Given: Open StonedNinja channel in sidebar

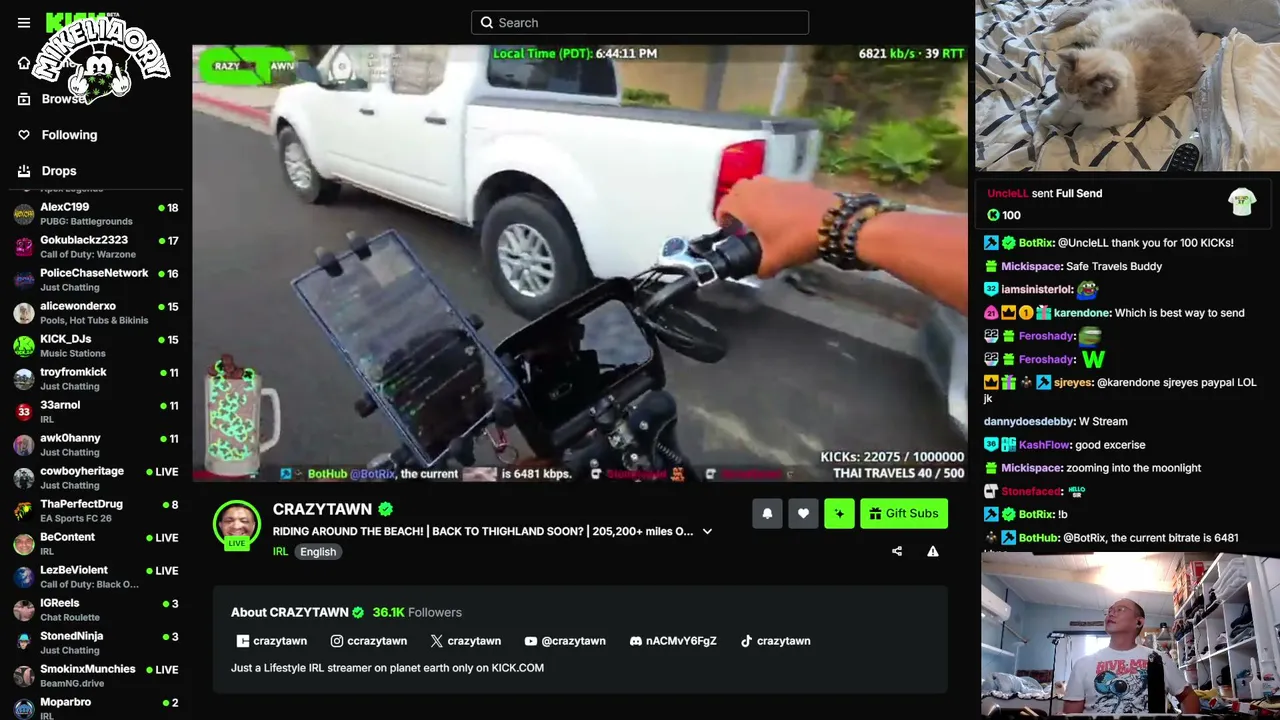Looking at the screenshot, I should [96, 643].
